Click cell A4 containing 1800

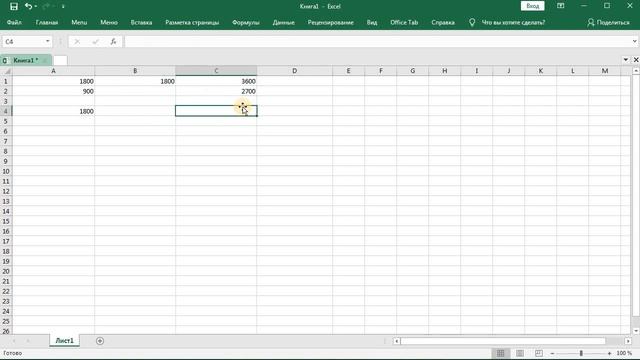[53, 111]
